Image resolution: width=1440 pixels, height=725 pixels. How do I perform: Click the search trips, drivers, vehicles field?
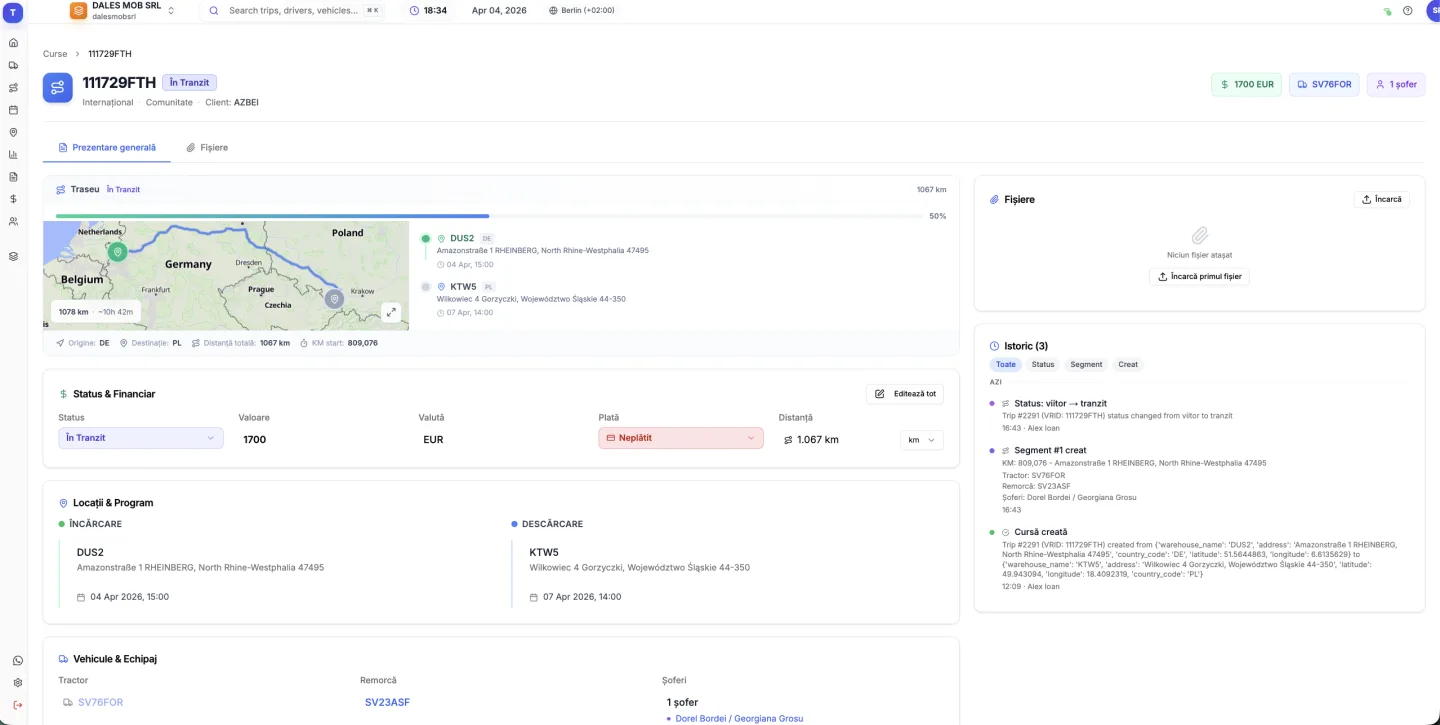(294, 10)
